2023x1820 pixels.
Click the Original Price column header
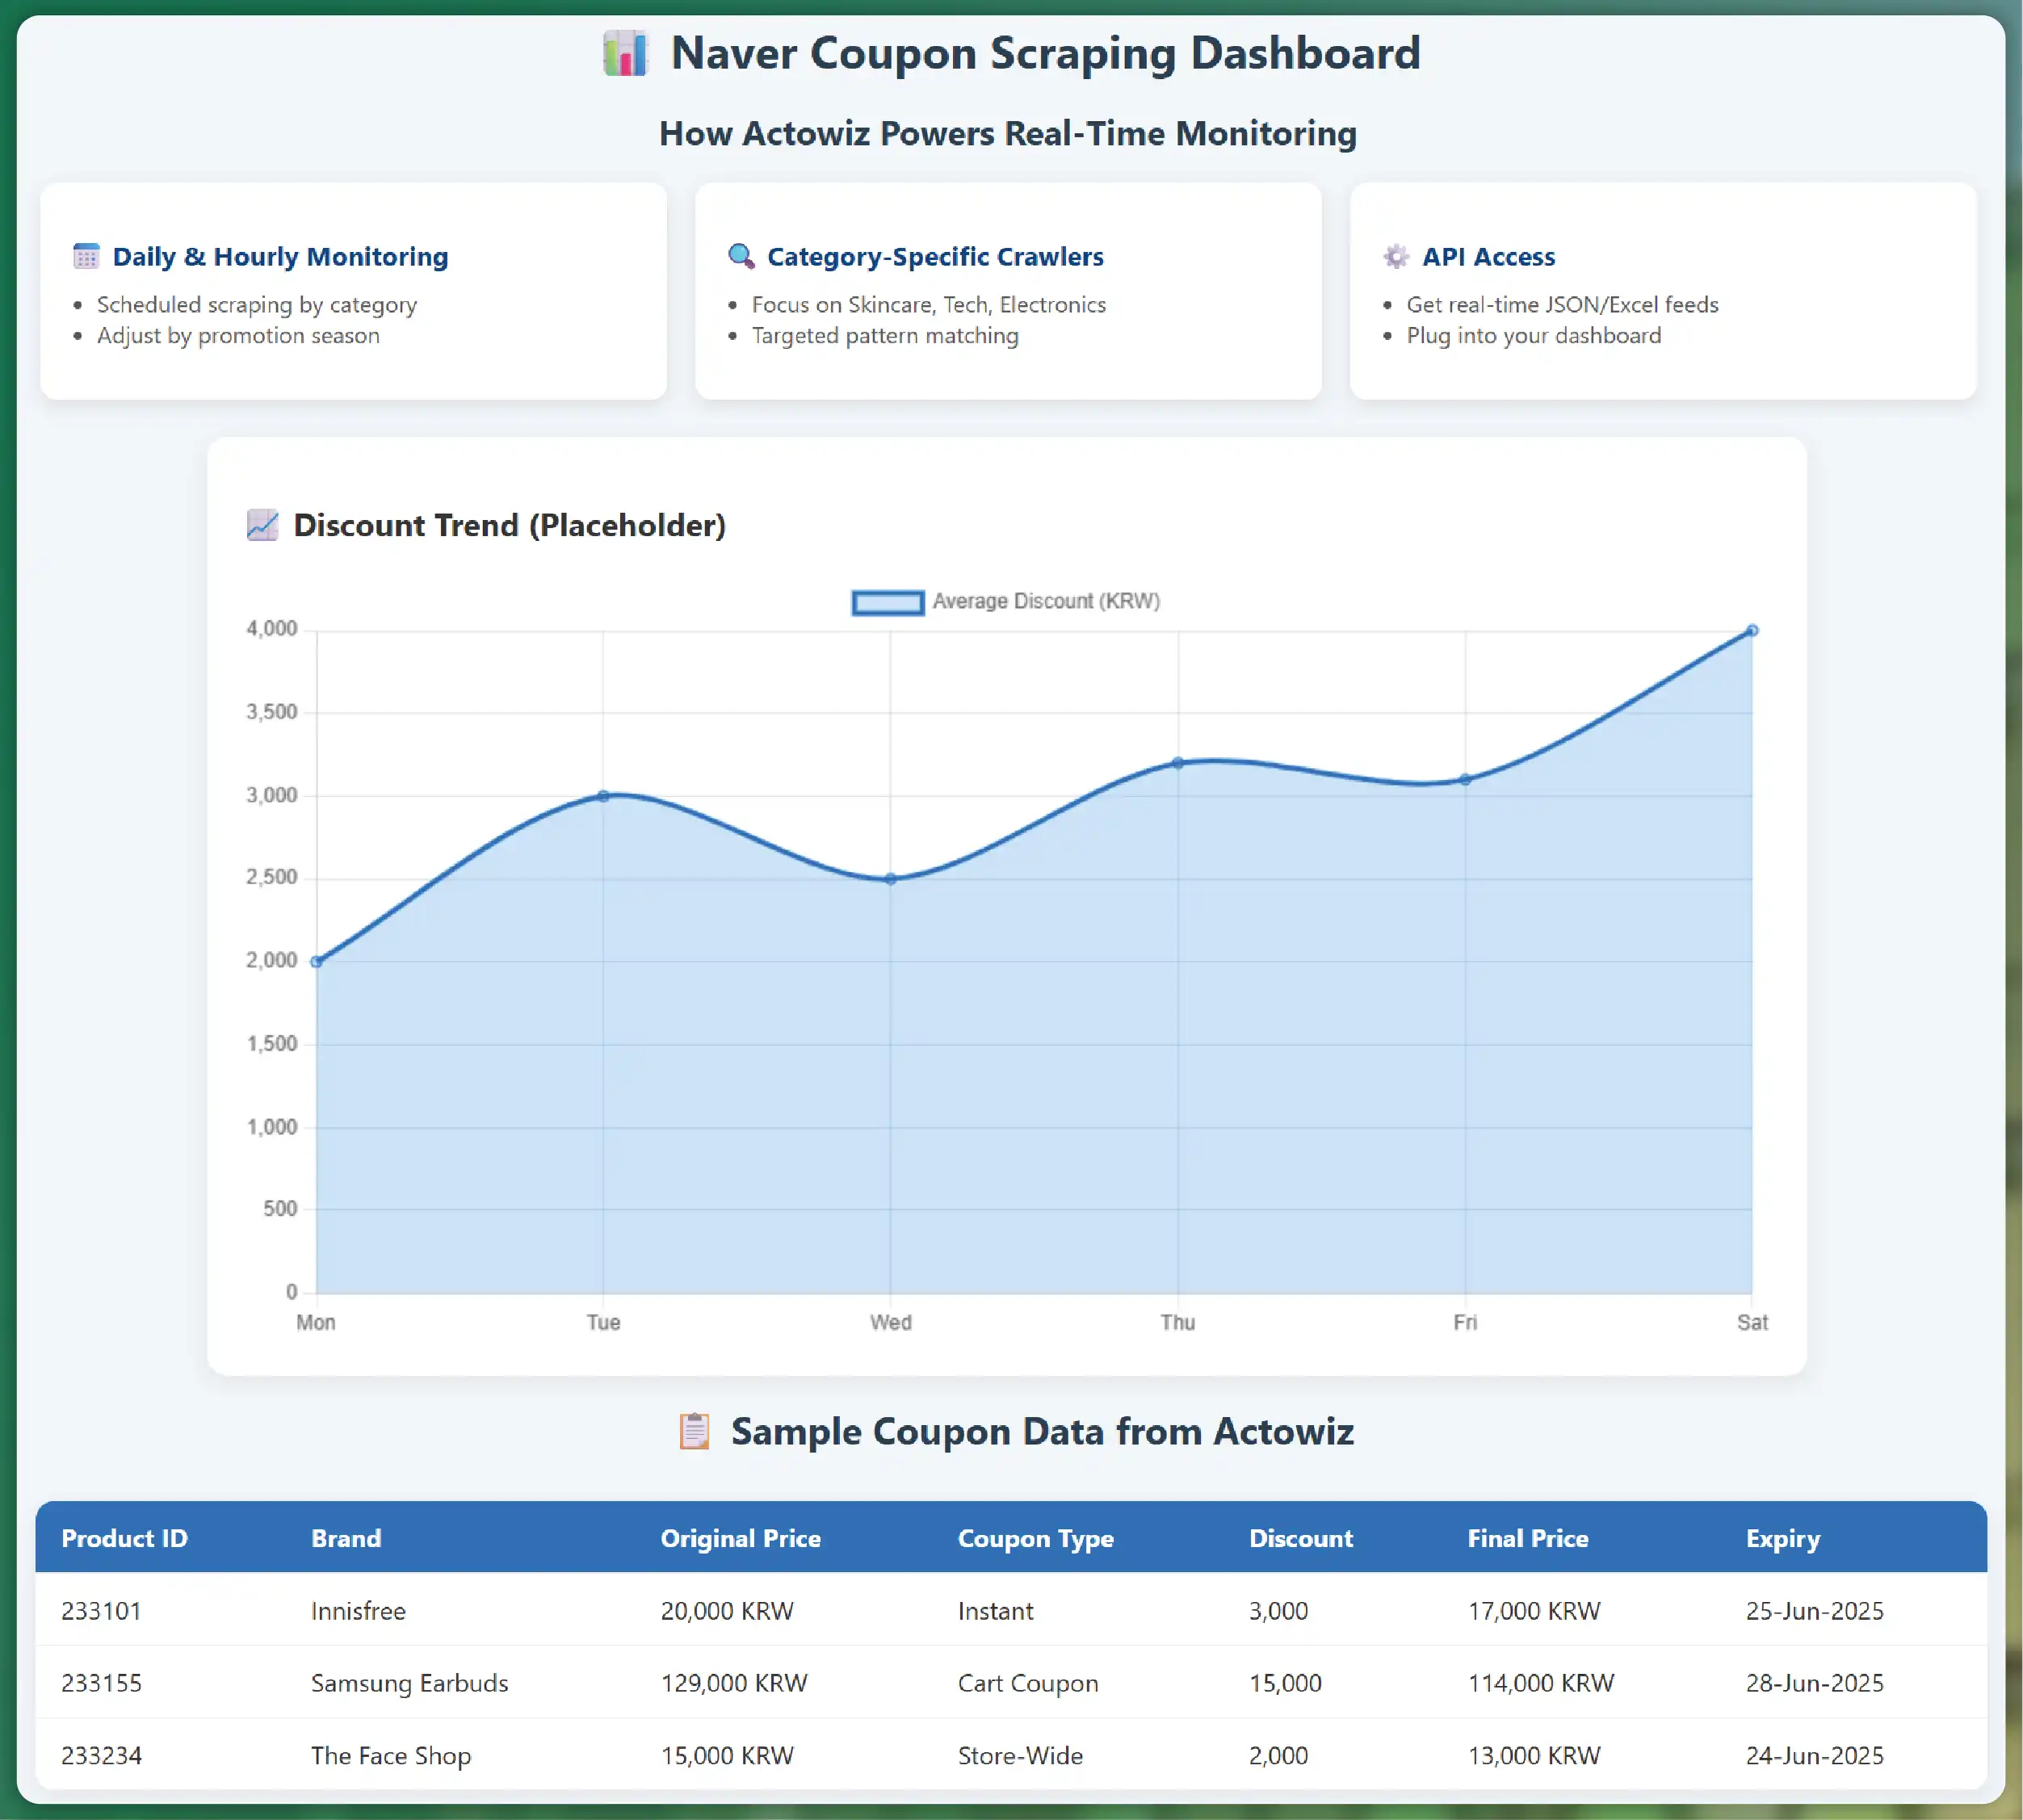click(x=740, y=1538)
